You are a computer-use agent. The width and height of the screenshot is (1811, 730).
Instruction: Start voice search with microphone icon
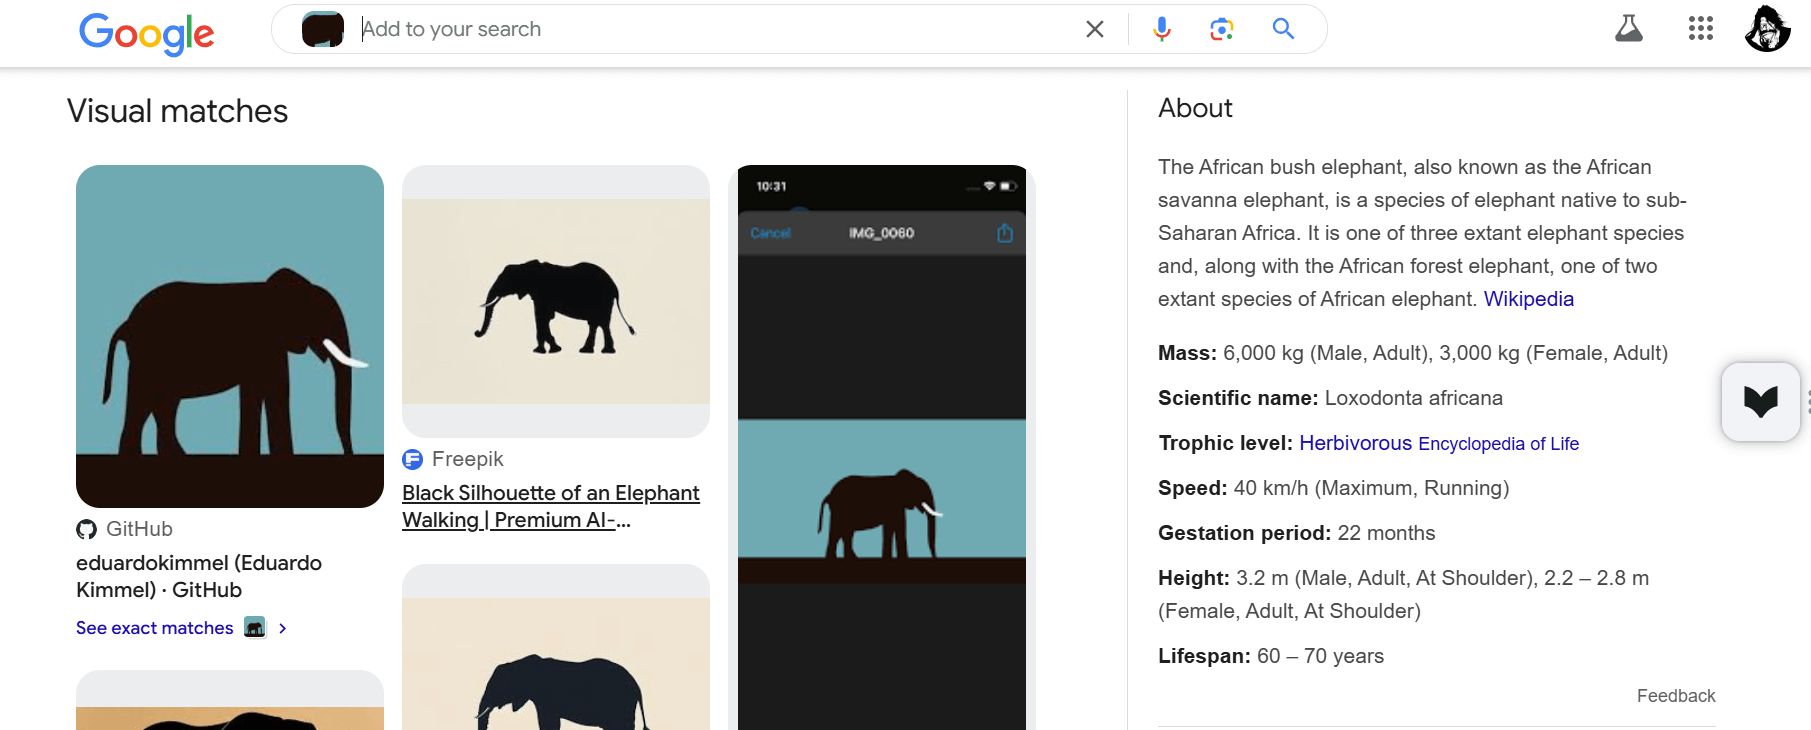pyautogui.click(x=1161, y=29)
